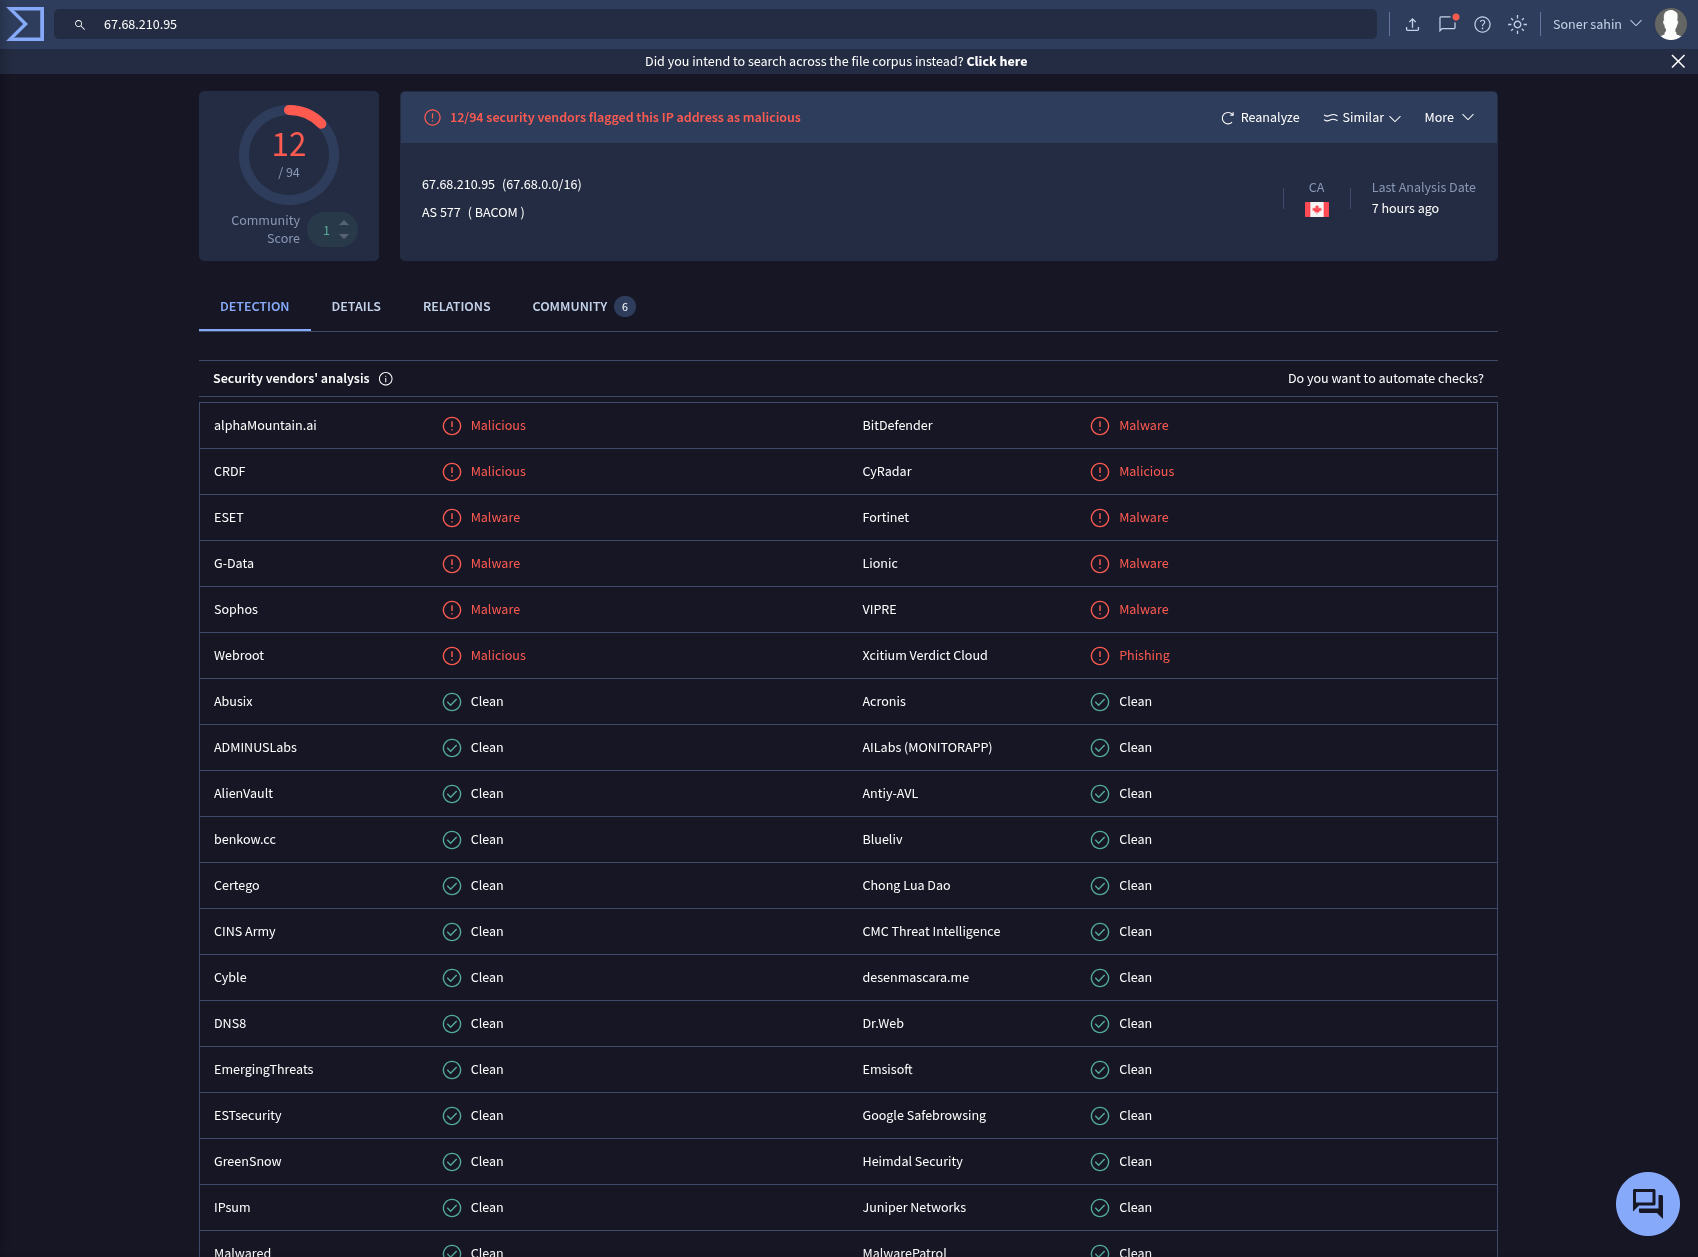Click the alert icon for Fortinet result
The width and height of the screenshot is (1698, 1257).
pos(1100,518)
